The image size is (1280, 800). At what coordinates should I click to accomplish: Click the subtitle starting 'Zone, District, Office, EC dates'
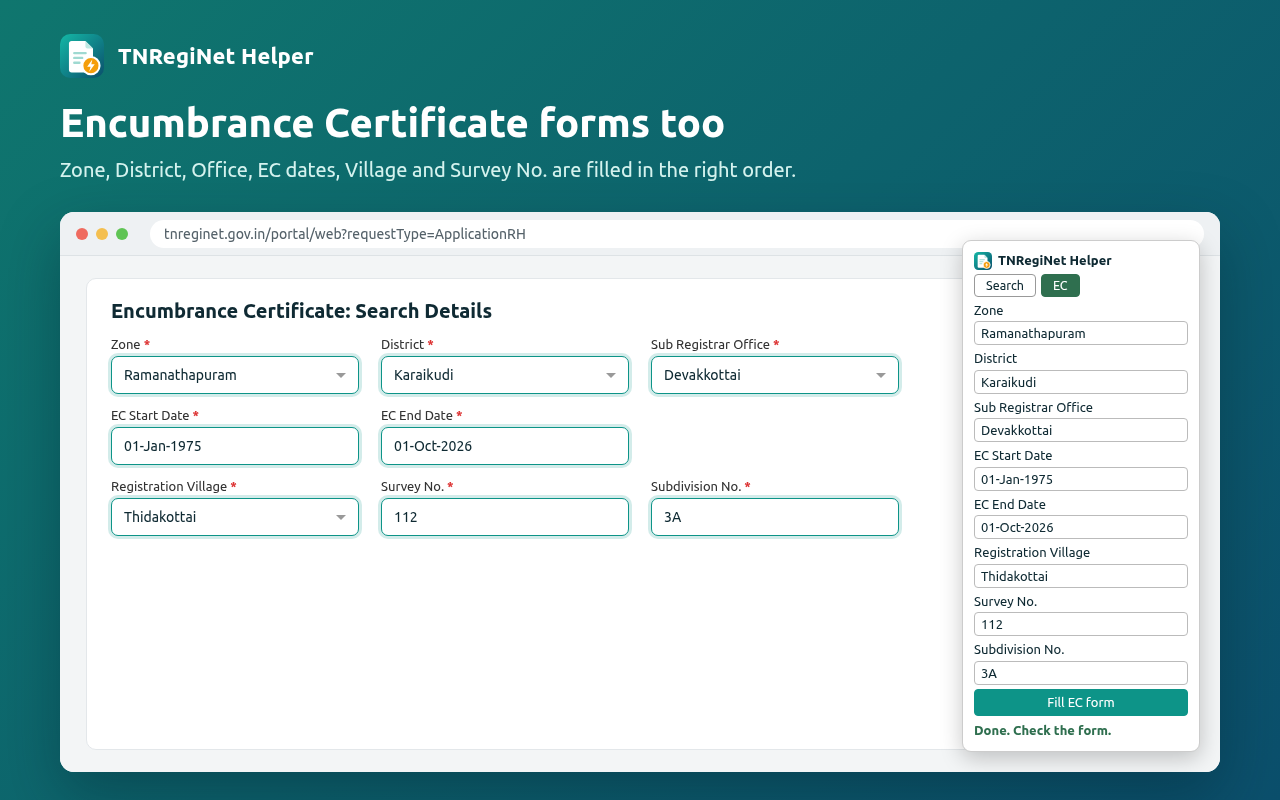tap(428, 170)
